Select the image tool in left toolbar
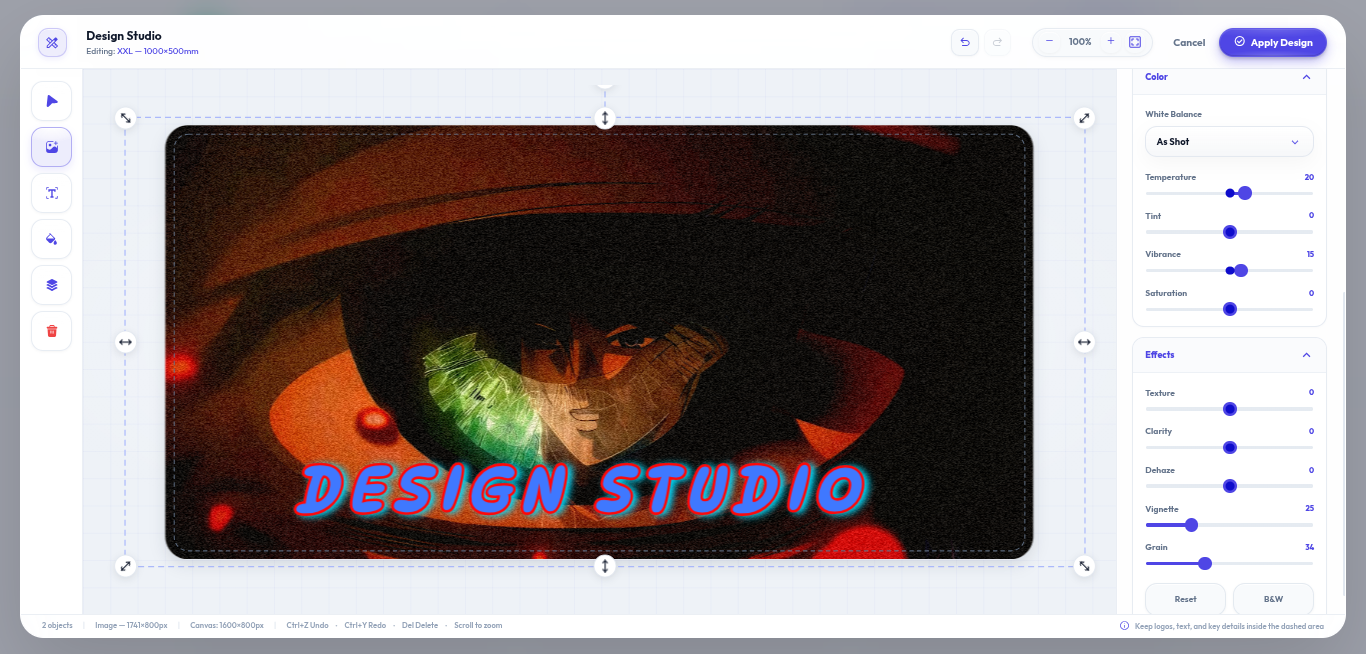Viewport: 1366px width, 654px height. pyautogui.click(x=52, y=147)
